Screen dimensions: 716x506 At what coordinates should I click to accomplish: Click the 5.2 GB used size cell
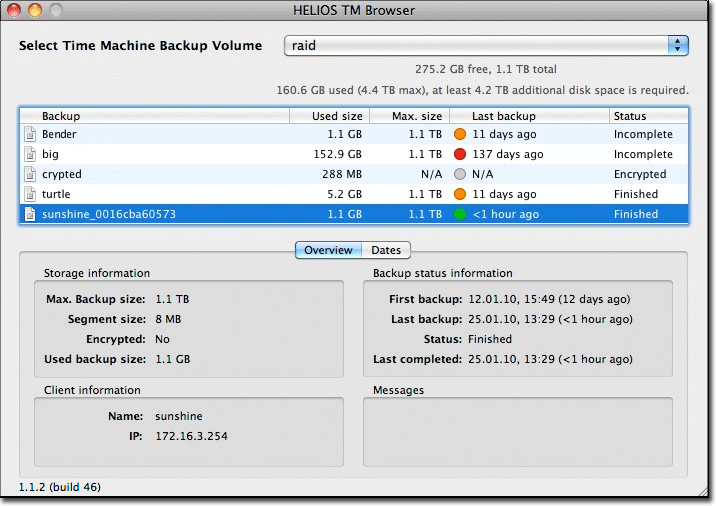pyautogui.click(x=344, y=194)
